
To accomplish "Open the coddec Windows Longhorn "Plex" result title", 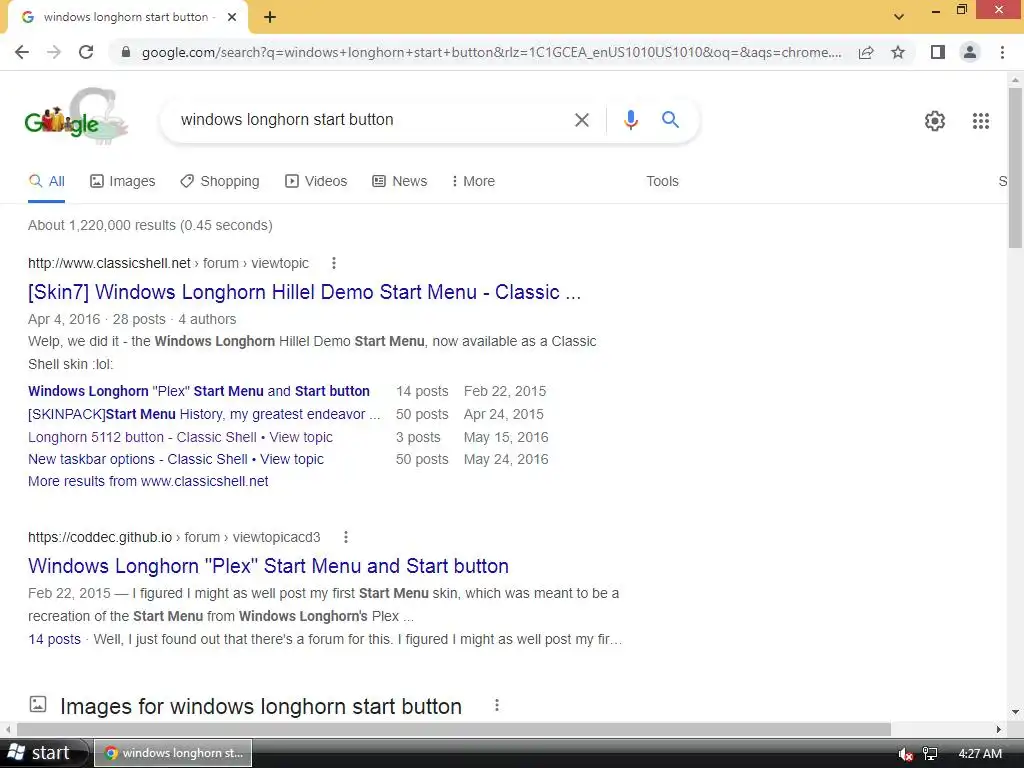I will coord(268,566).
